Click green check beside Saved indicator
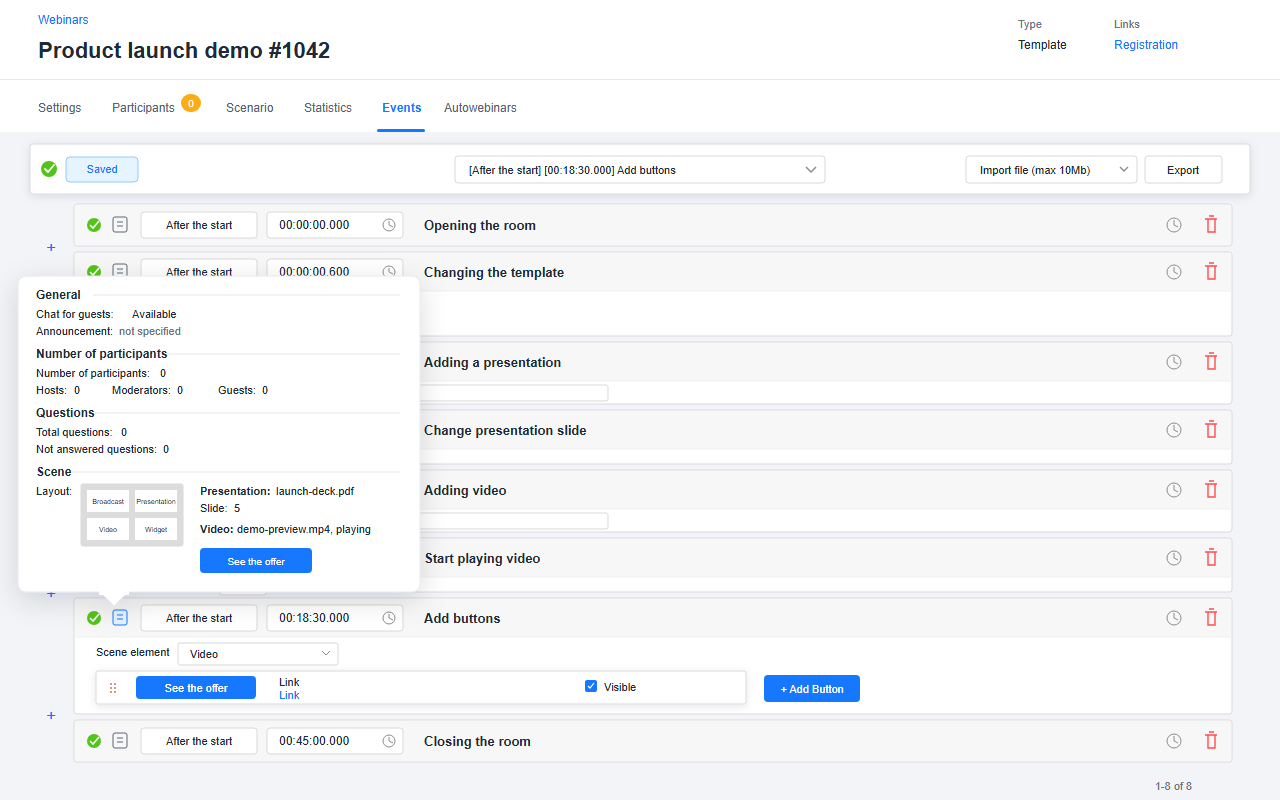 point(49,169)
